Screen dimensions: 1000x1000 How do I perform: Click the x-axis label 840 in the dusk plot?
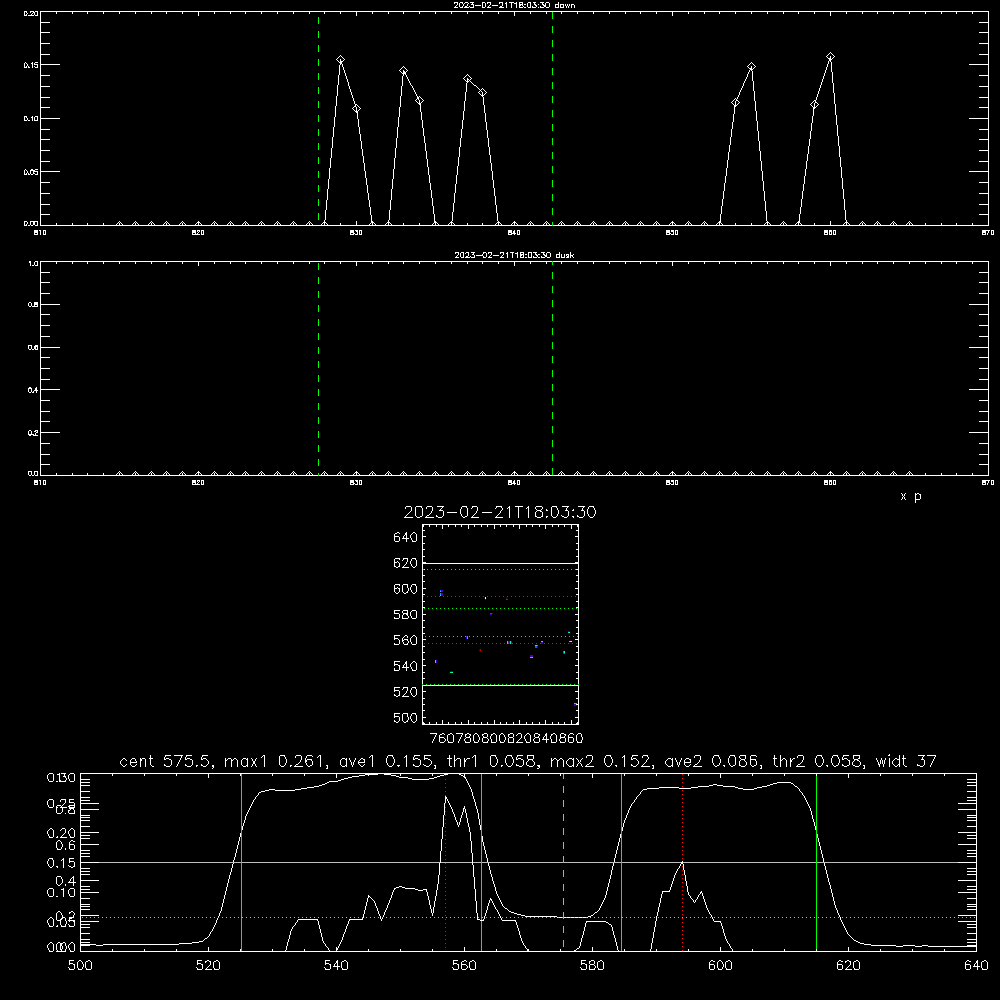514,483
